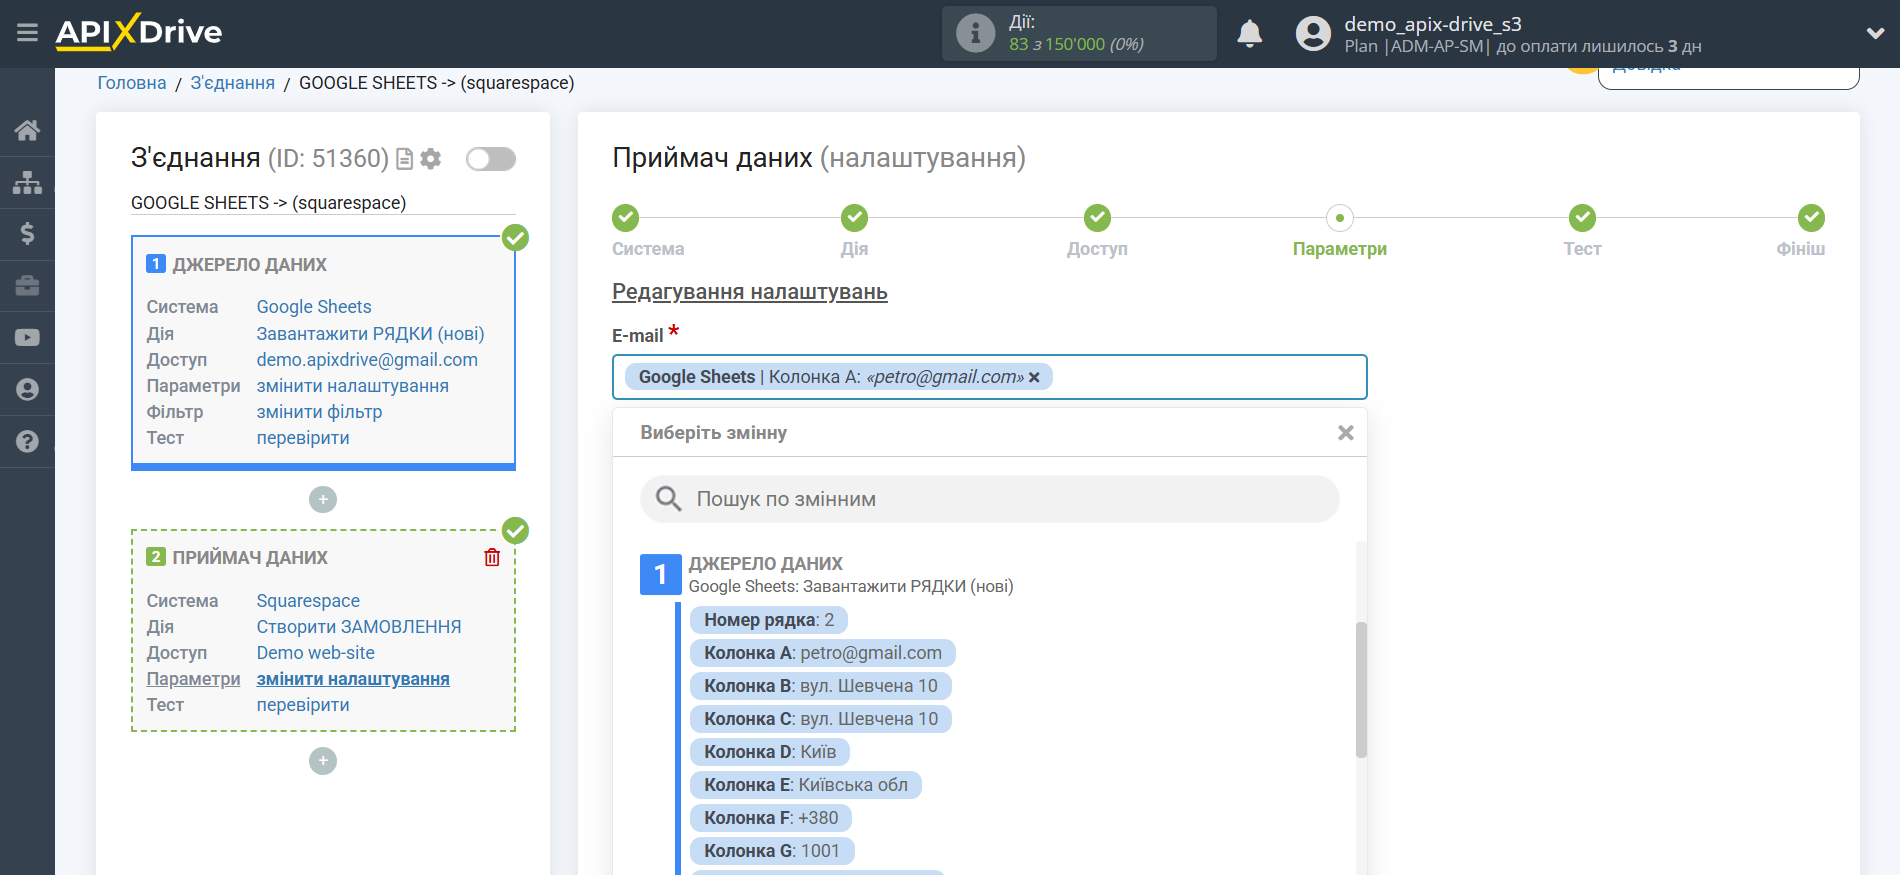The image size is (1900, 875).
Task: Select variable Колонка E: Київська обл
Action: 805,785
